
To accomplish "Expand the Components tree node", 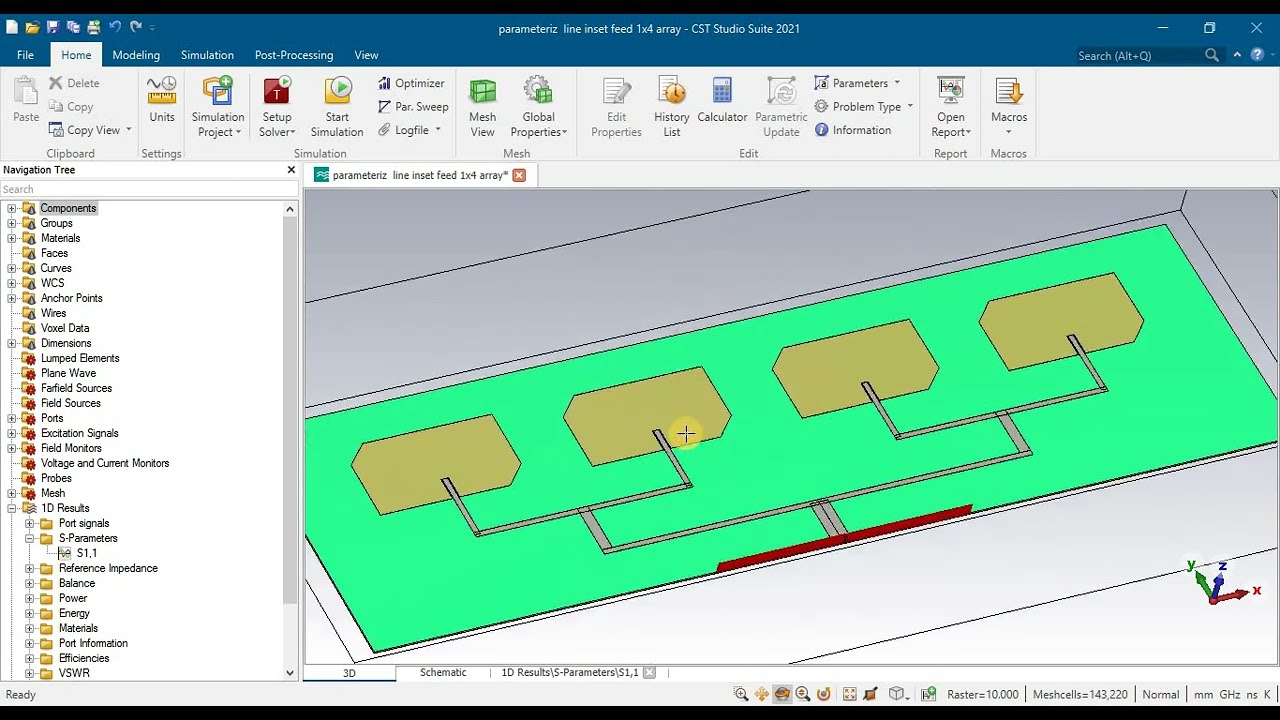I will pyautogui.click(x=12, y=208).
